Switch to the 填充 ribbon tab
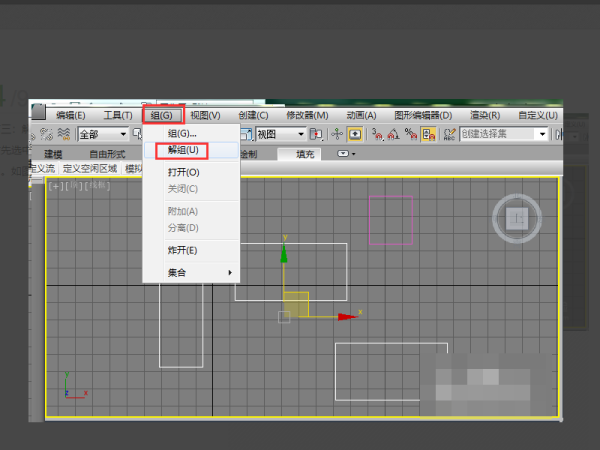600x450 pixels. click(x=300, y=154)
